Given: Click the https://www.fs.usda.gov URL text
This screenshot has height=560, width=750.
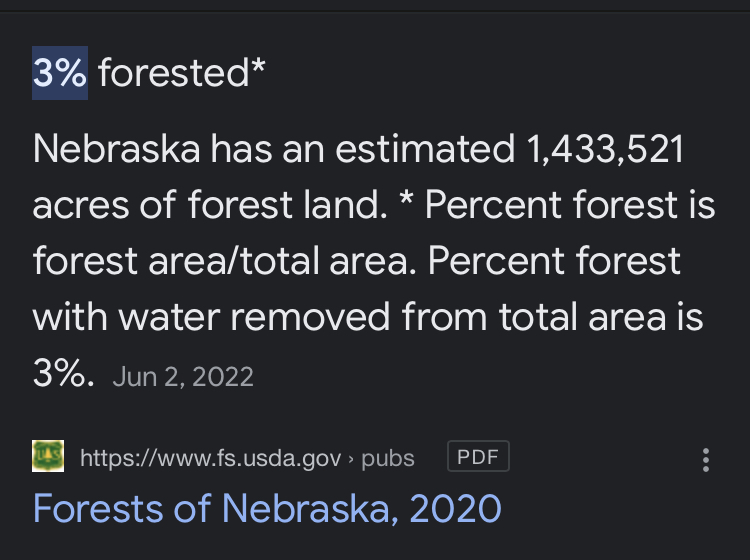Looking at the screenshot, I should [210, 459].
